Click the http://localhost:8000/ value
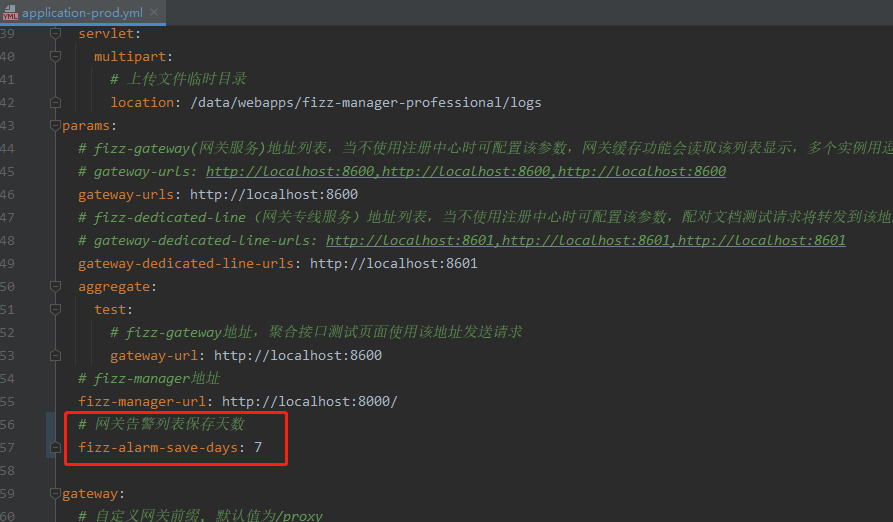The width and height of the screenshot is (893, 522). [310, 401]
